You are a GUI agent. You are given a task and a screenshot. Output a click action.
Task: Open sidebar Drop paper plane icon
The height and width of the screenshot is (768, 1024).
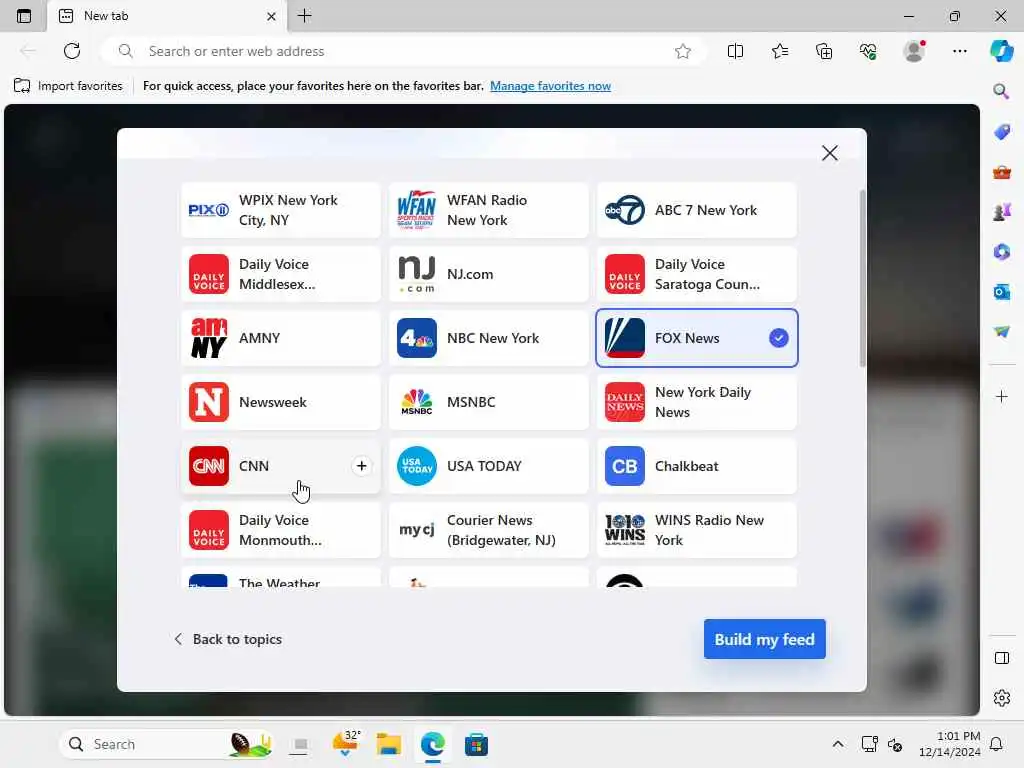click(1001, 332)
